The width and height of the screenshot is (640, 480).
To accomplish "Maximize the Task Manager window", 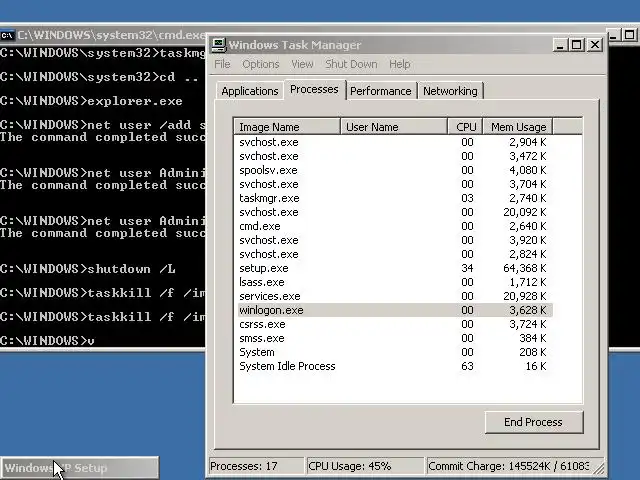I will [577, 44].
